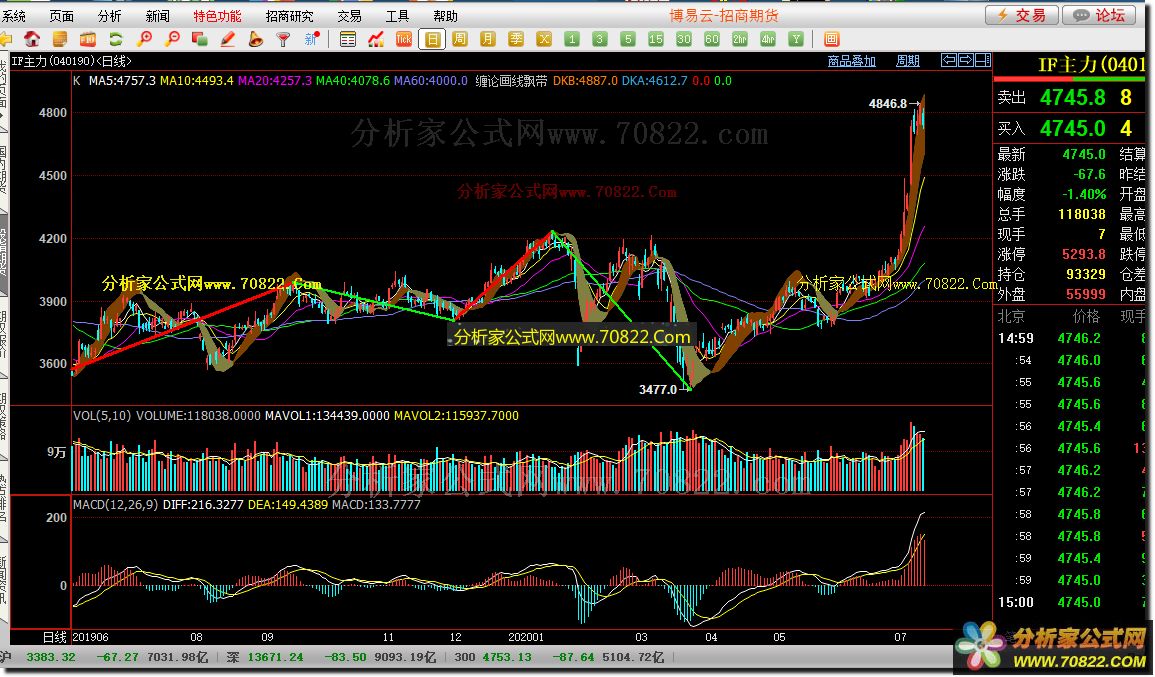This screenshot has width=1155, height=677.
Task: Click the 交易 button with lightning icon
Action: coord(1022,15)
